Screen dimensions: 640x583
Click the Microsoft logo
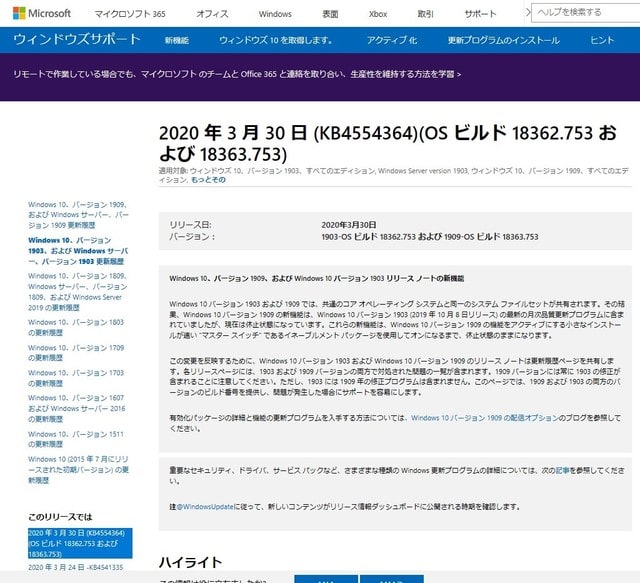(42, 13)
